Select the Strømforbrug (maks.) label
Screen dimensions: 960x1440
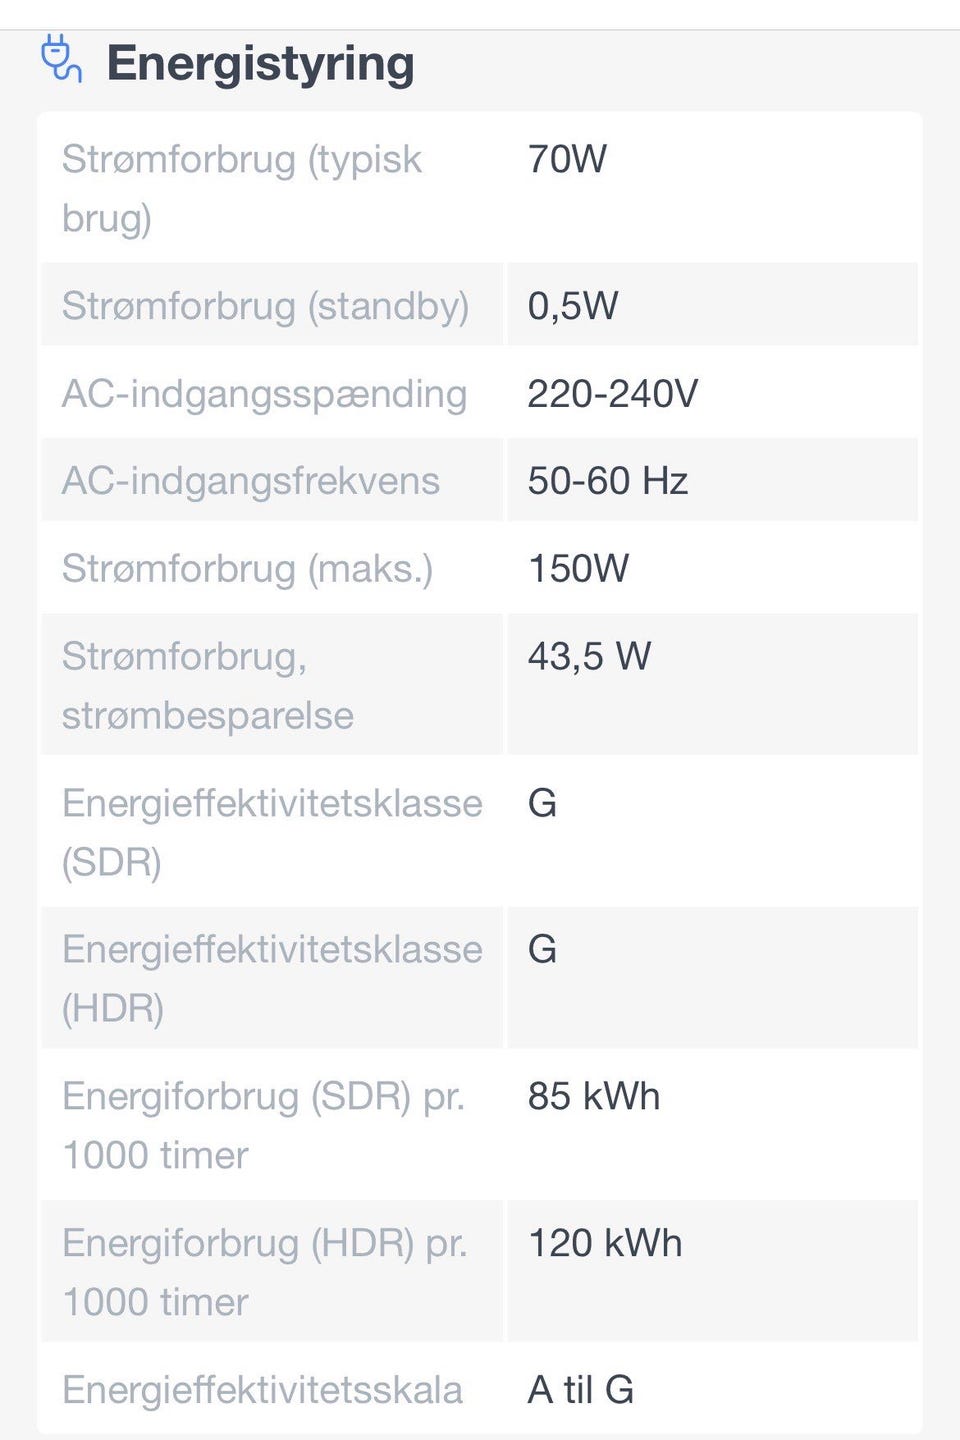click(247, 569)
